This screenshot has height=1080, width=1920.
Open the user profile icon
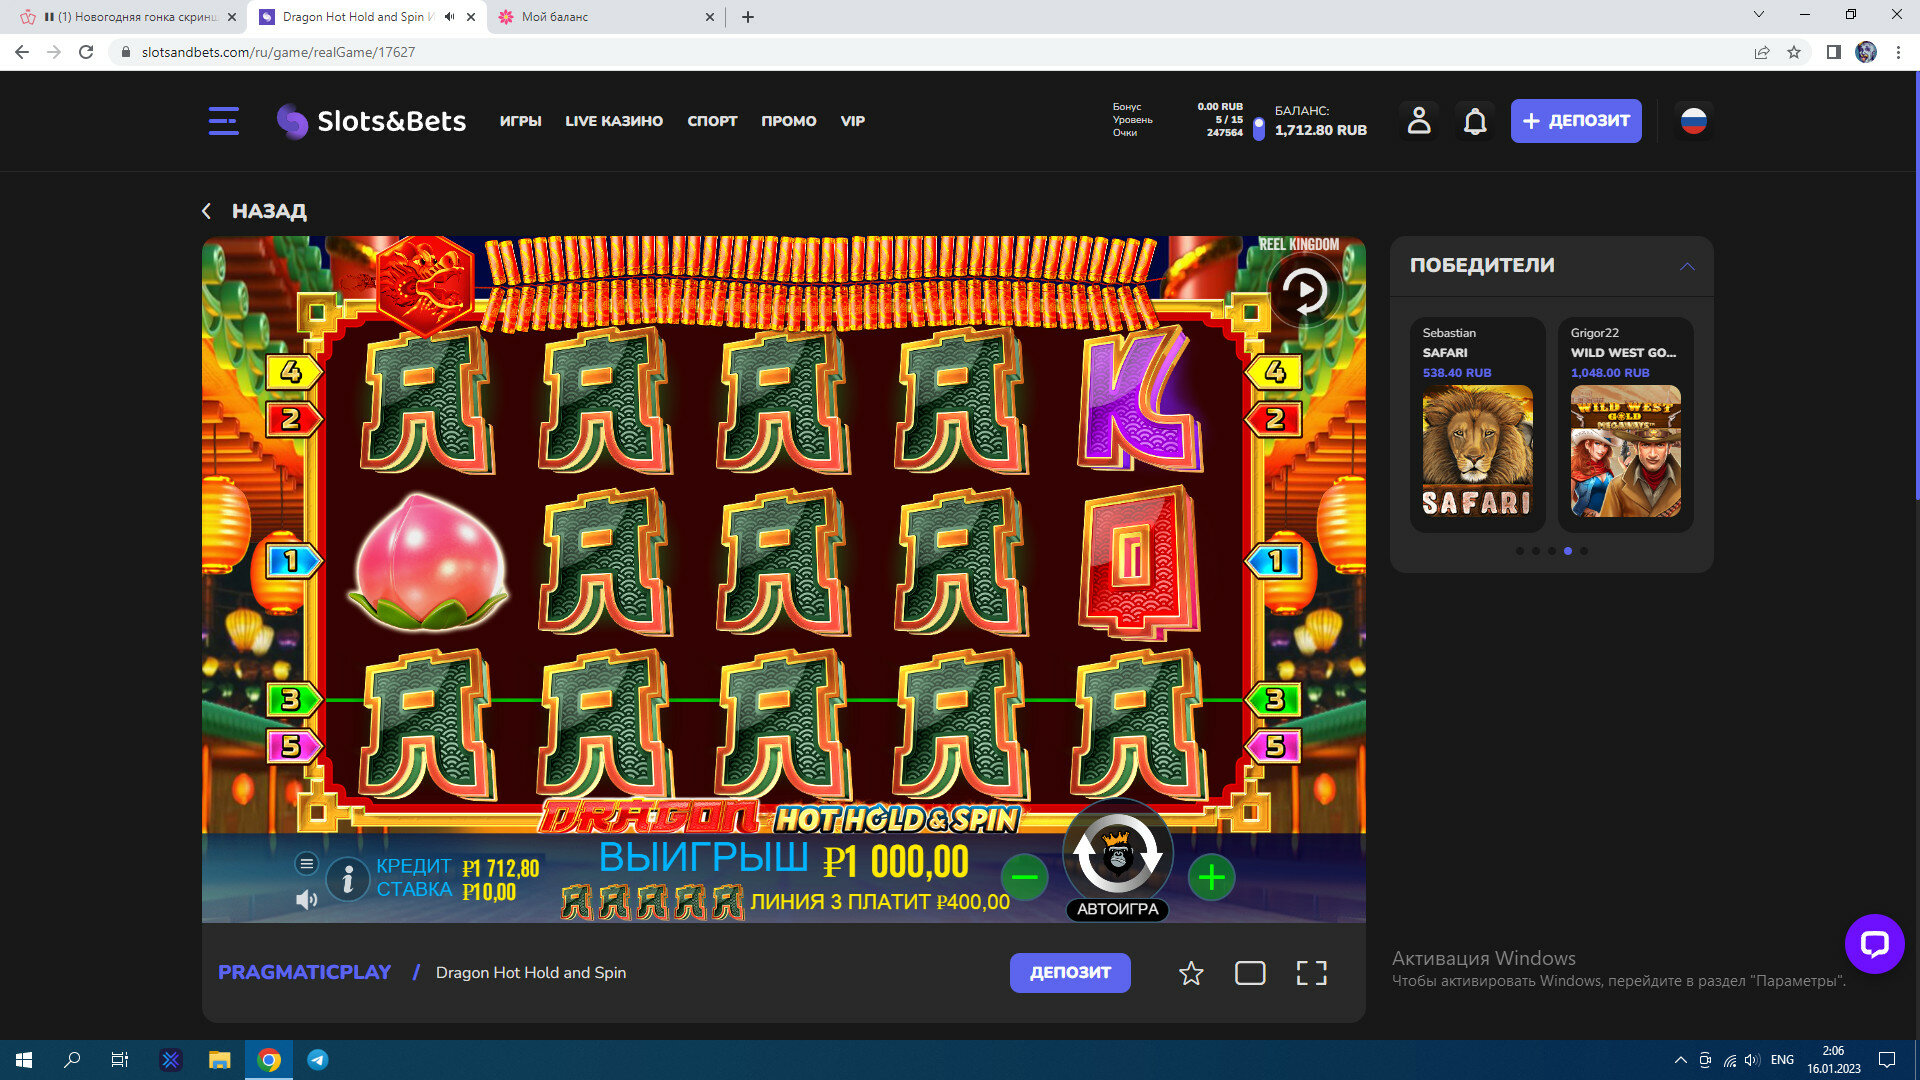(1418, 121)
